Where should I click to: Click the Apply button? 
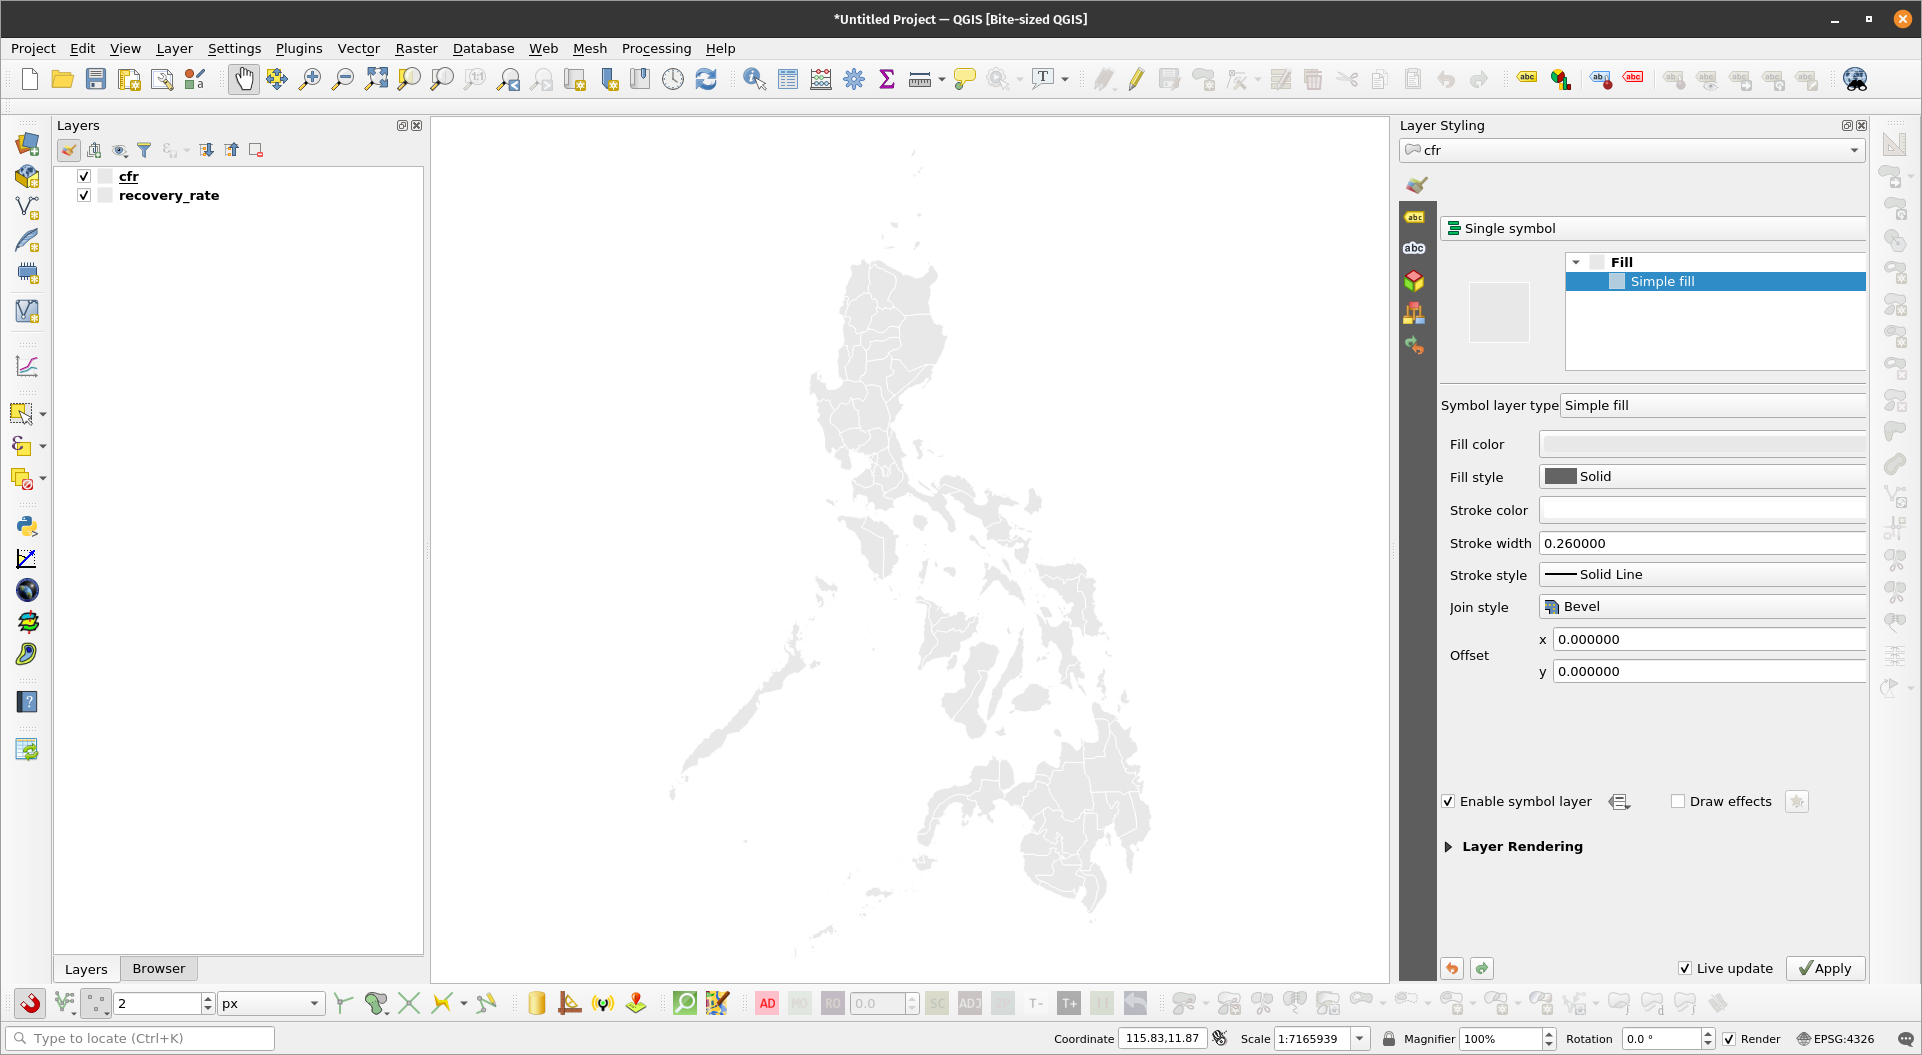coord(1825,968)
